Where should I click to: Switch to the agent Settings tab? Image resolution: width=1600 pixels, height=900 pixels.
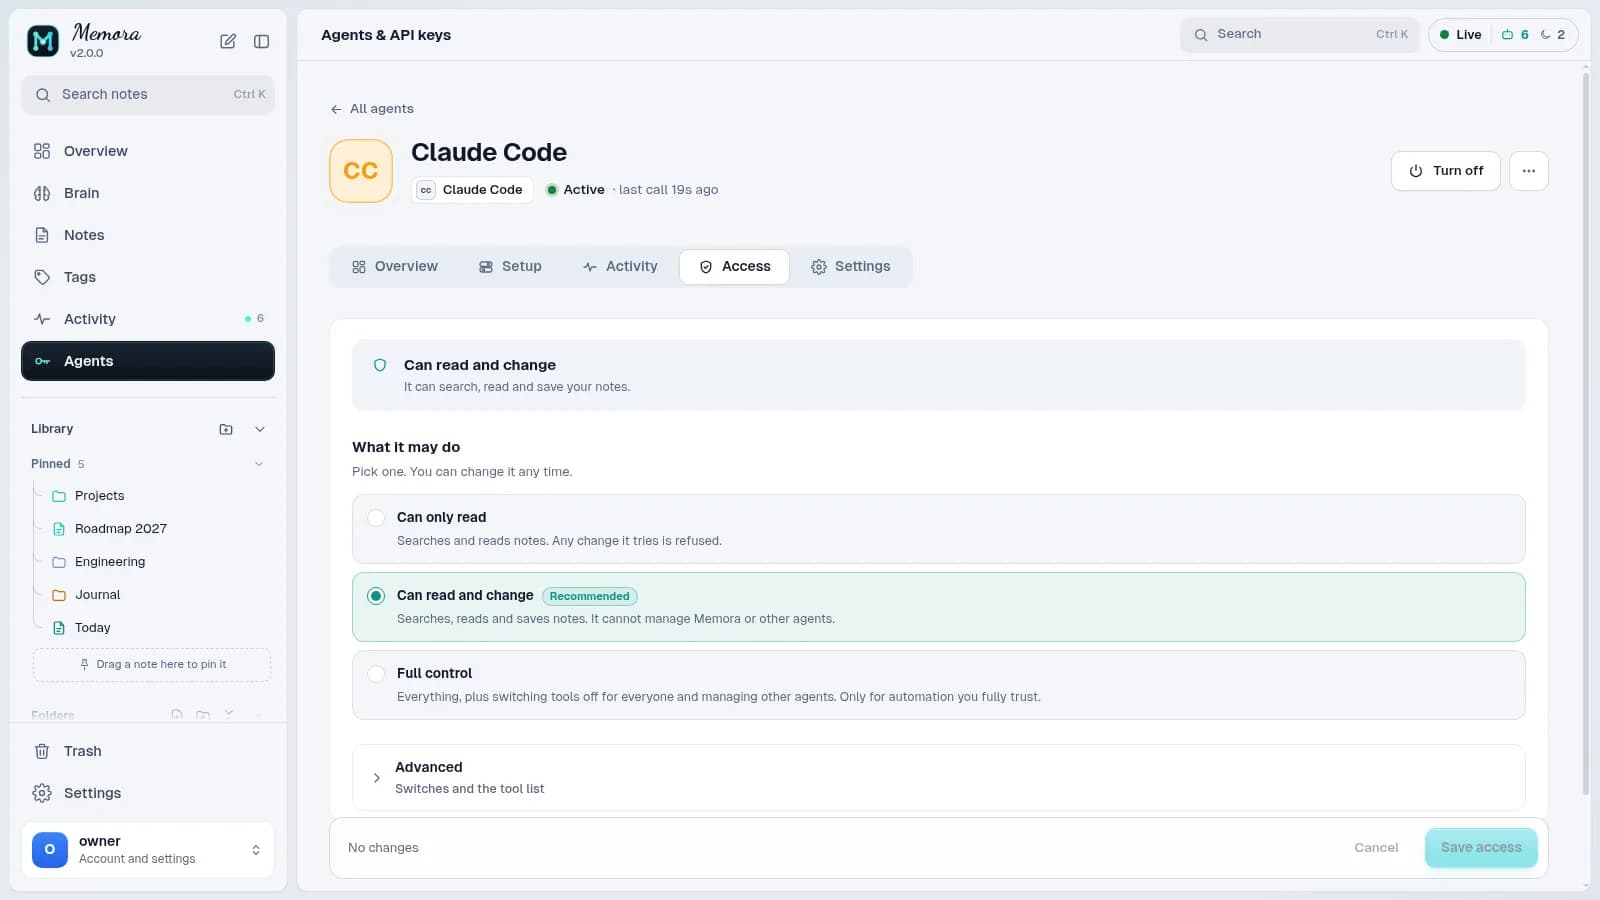pos(850,267)
